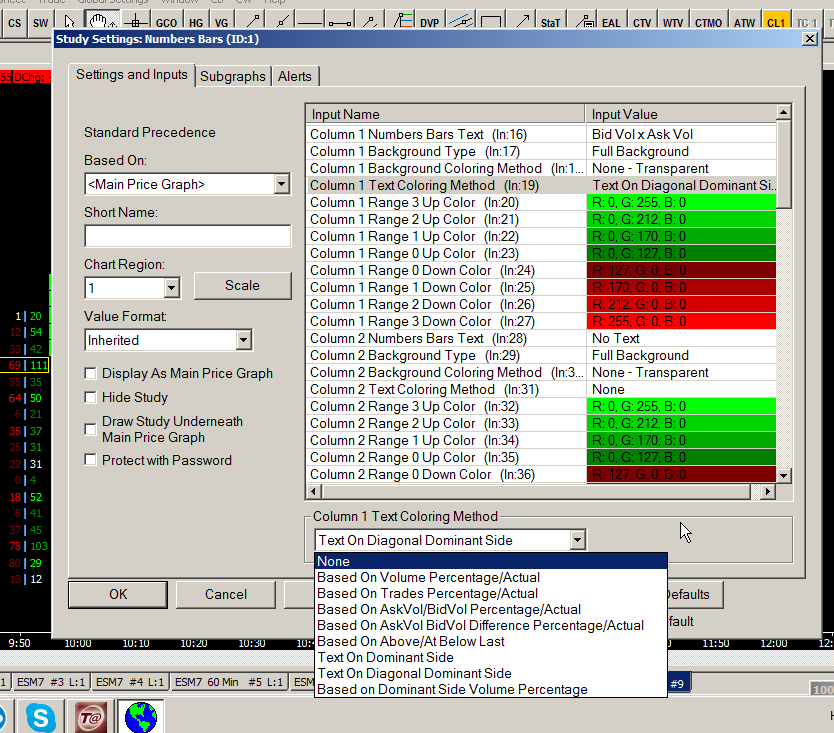
Task: Choose Text On Dominant Side option
Action: (x=491, y=657)
